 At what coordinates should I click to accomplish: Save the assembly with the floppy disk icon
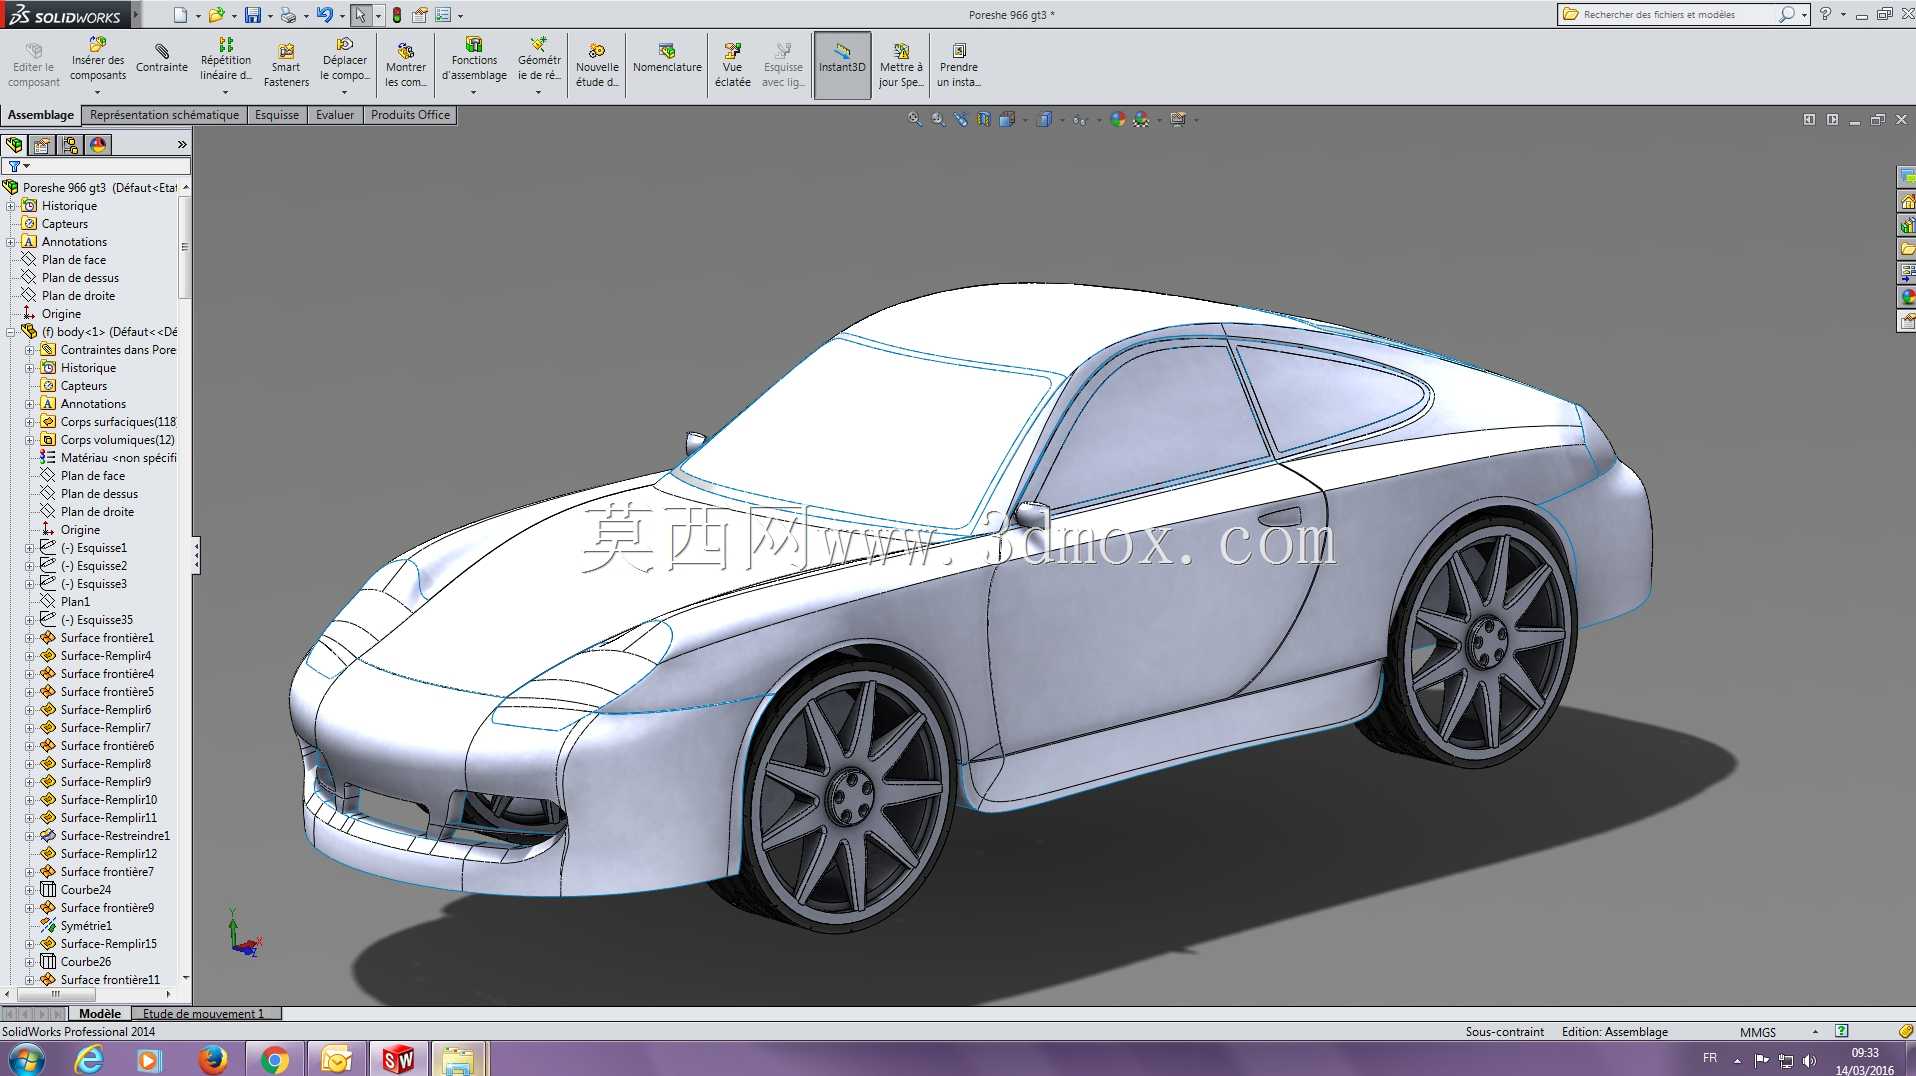click(x=252, y=15)
